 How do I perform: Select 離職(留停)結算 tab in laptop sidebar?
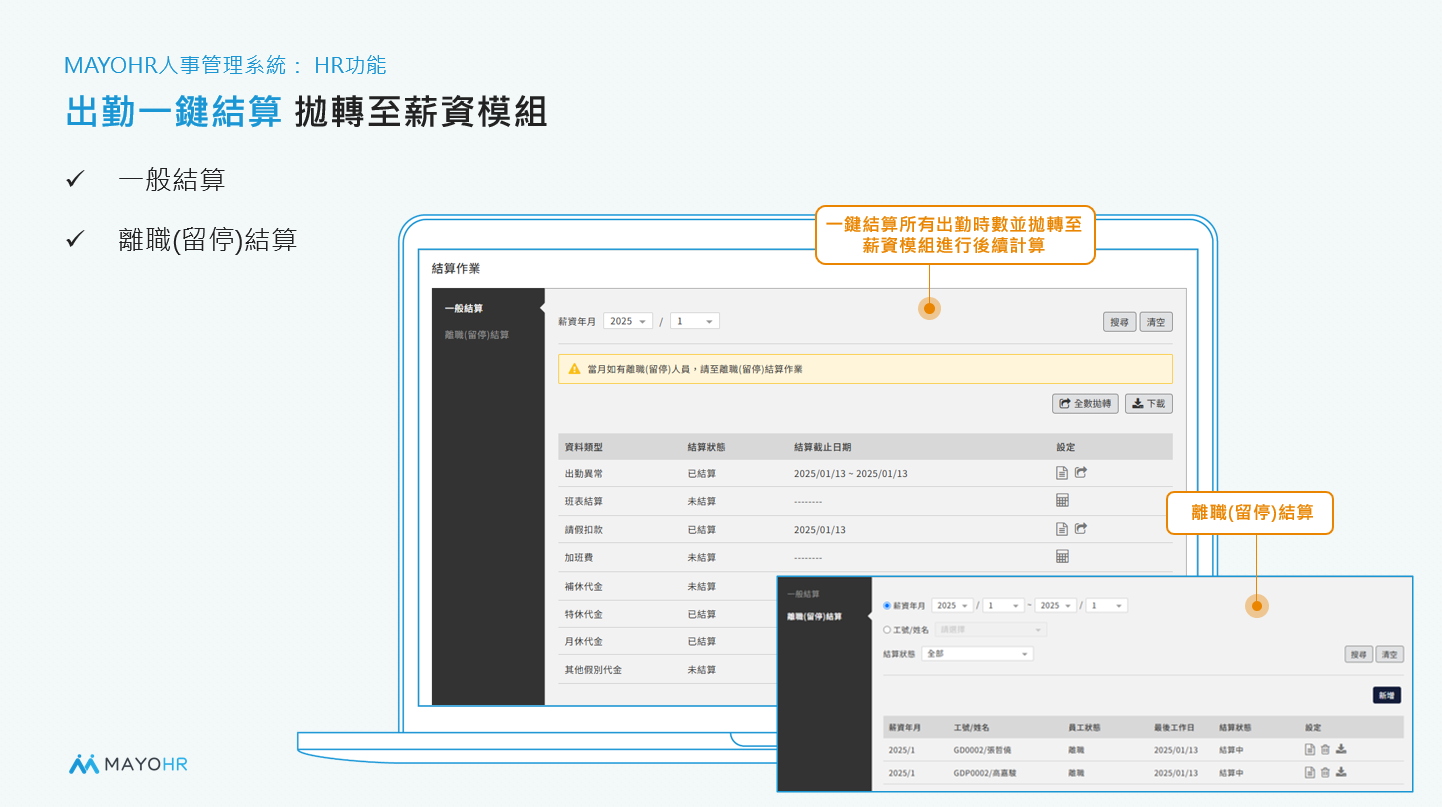[477, 334]
